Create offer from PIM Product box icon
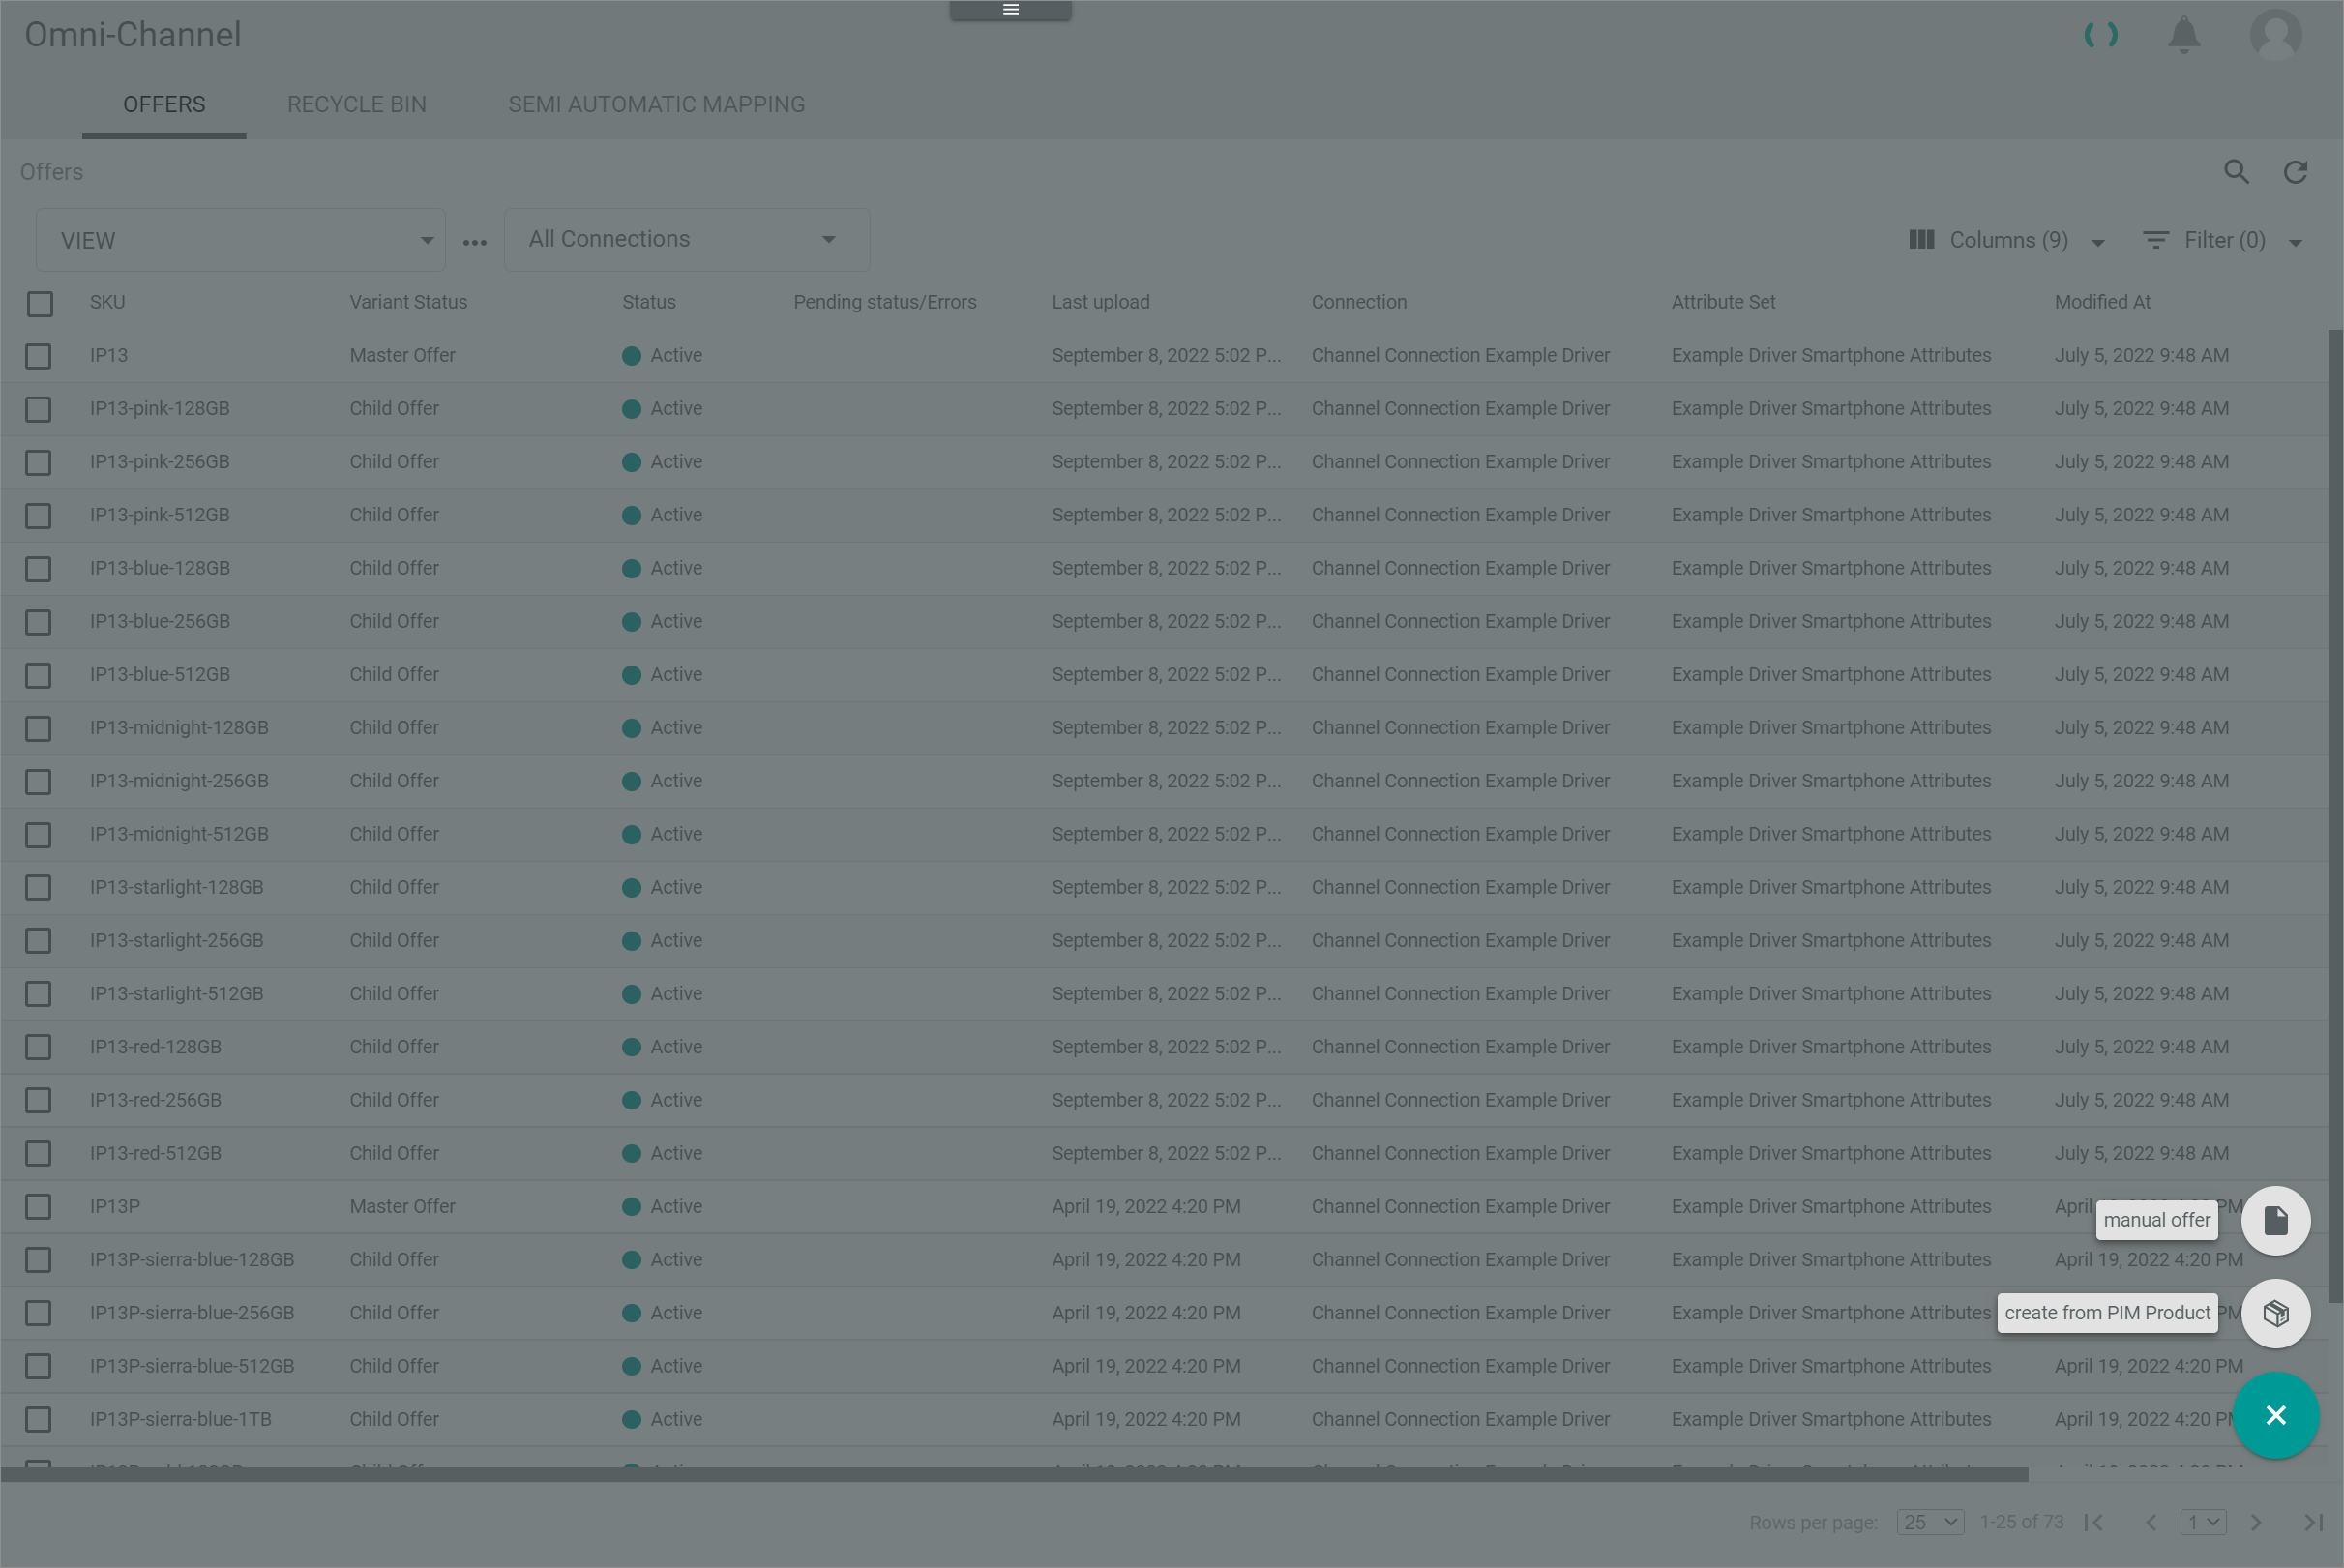The image size is (2344, 1568). click(2275, 1313)
